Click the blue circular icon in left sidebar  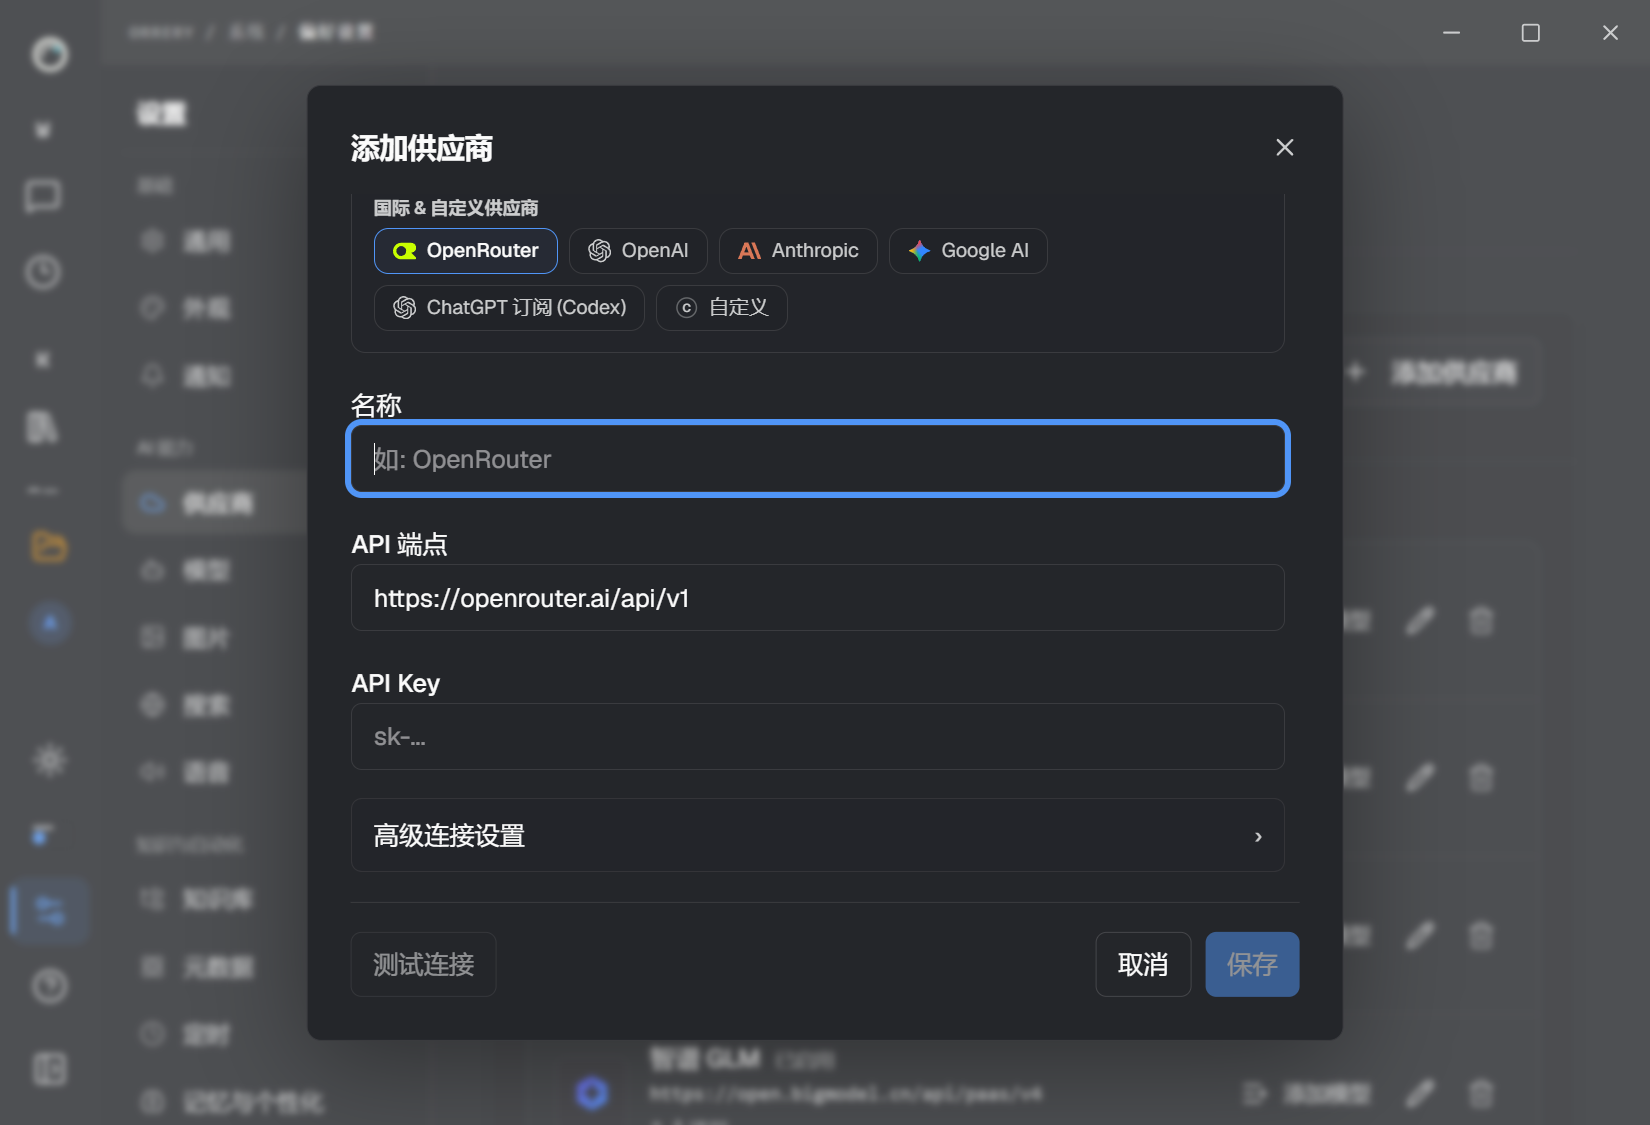point(50,622)
